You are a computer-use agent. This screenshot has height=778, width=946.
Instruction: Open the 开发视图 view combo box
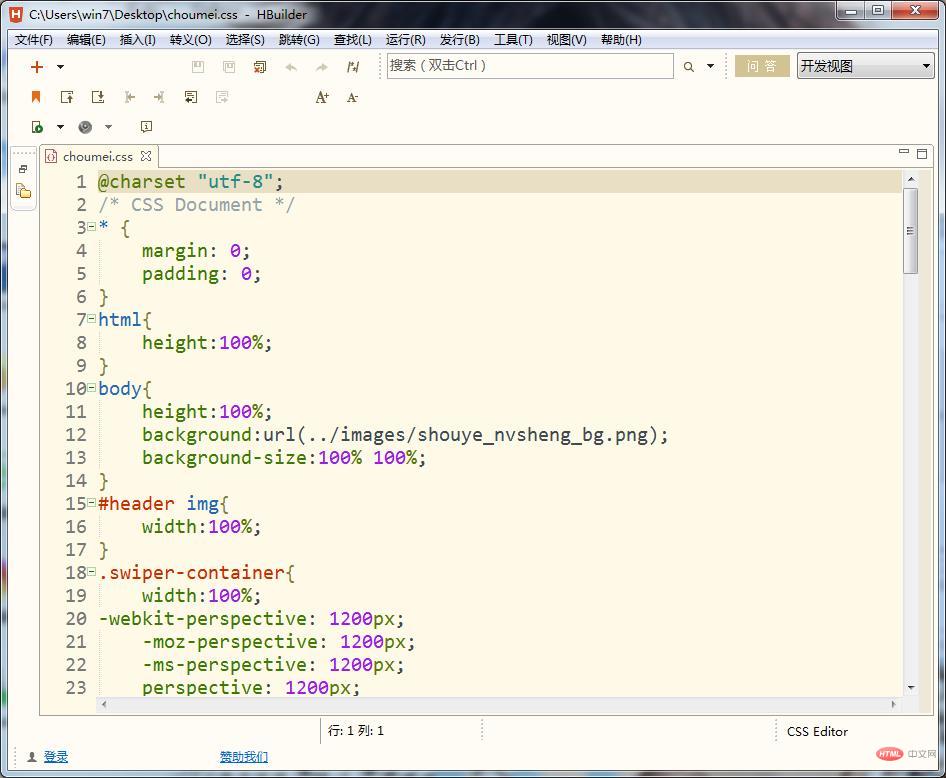(x=865, y=66)
